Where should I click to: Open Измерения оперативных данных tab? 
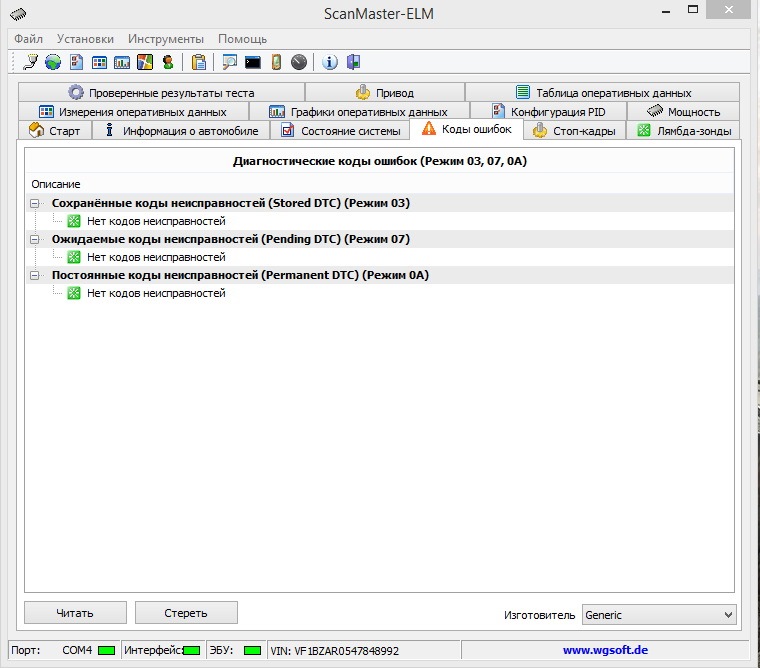tap(133, 111)
